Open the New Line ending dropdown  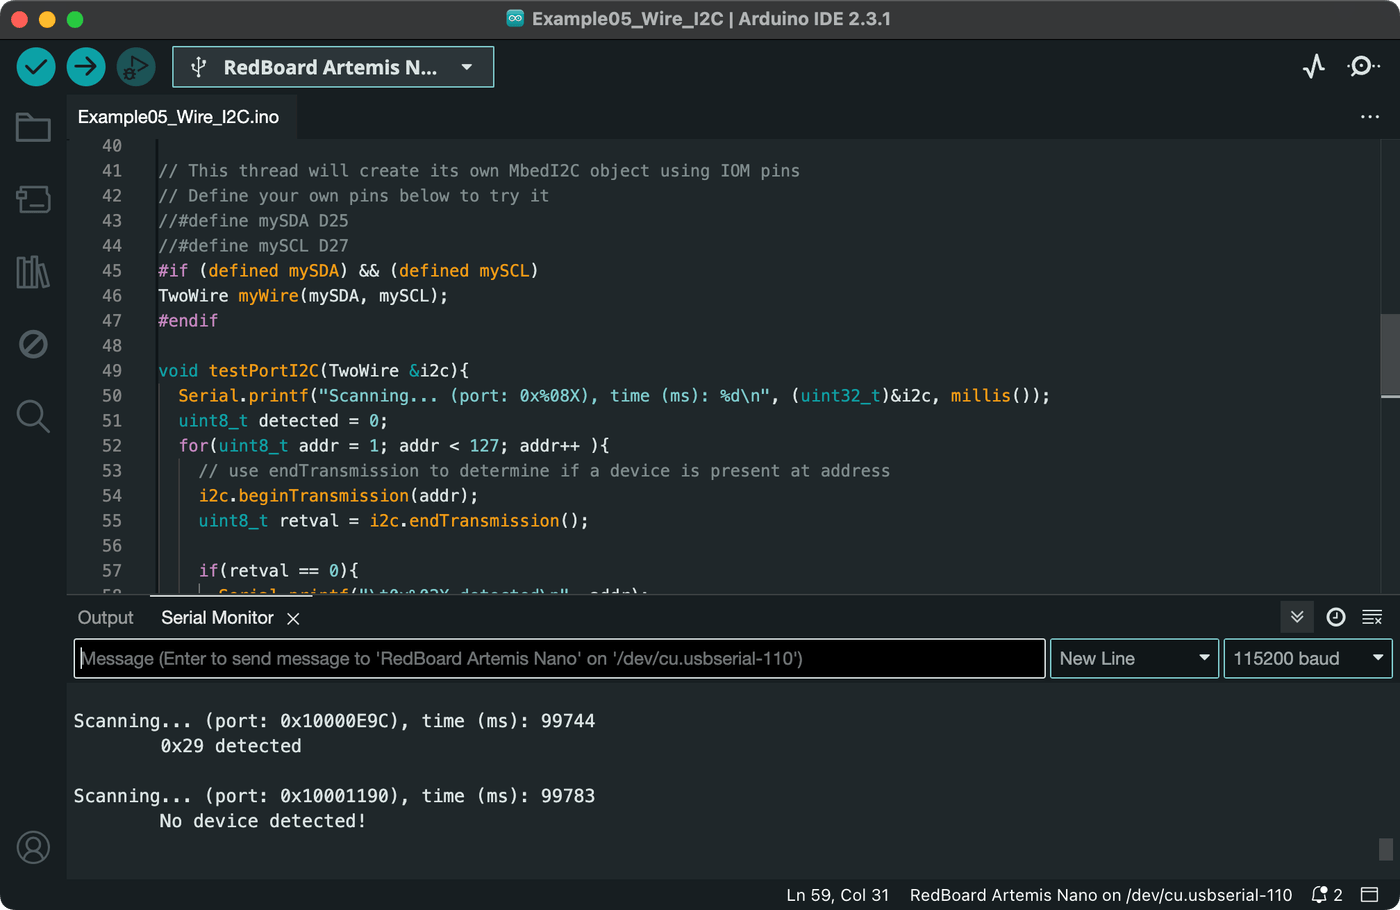(x=1134, y=658)
